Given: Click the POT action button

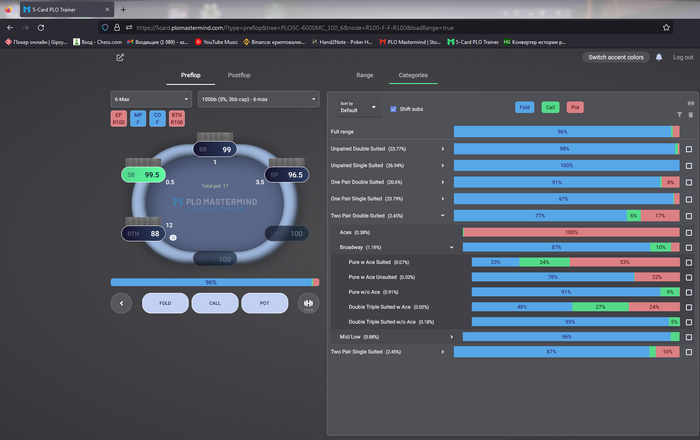Looking at the screenshot, I should point(265,303).
